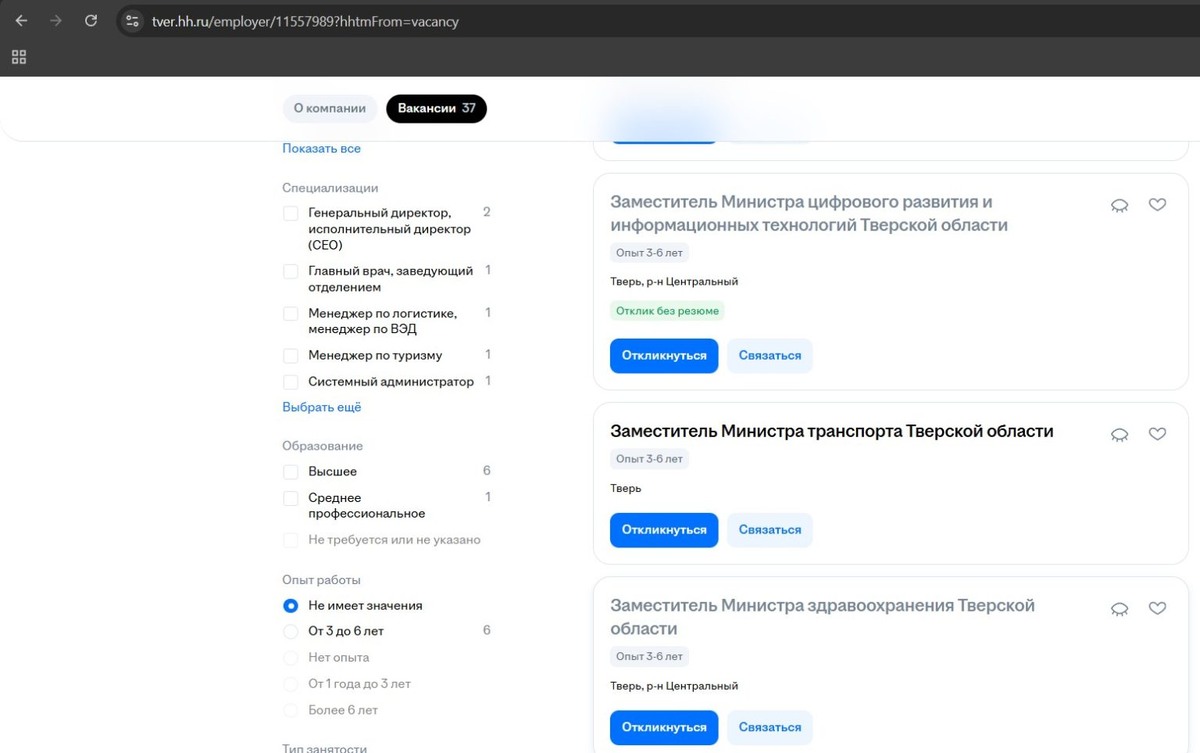Image resolution: width=1200 pixels, height=753 pixels.
Task: Click Откликнуться for digital development deputy minister
Action: [x=664, y=356]
